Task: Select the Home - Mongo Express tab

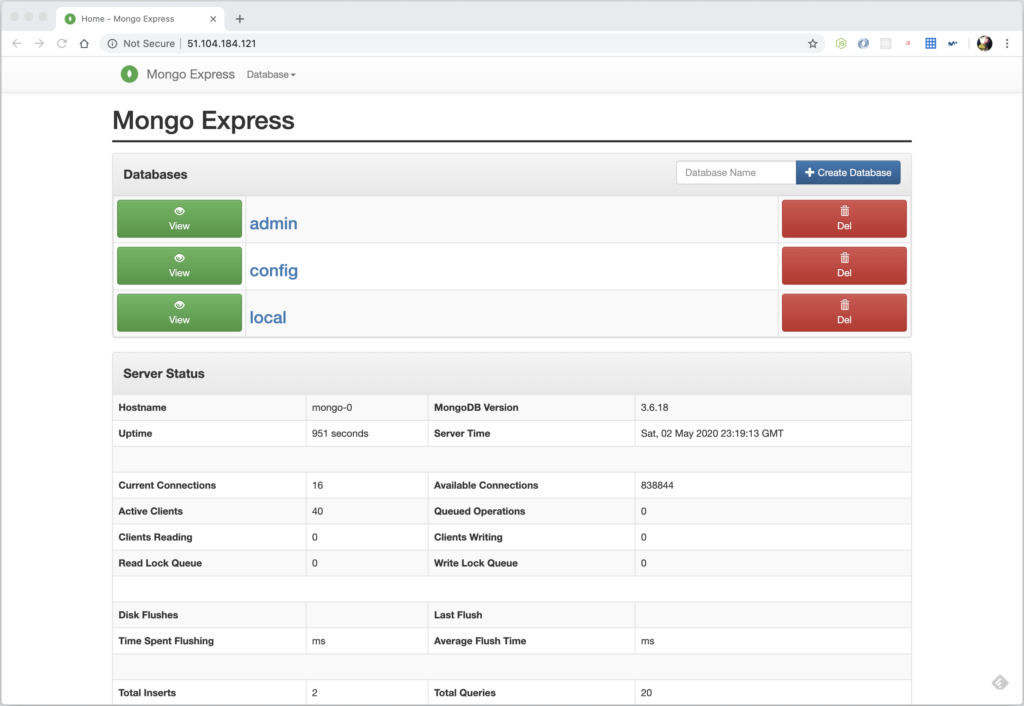Action: coord(140,19)
